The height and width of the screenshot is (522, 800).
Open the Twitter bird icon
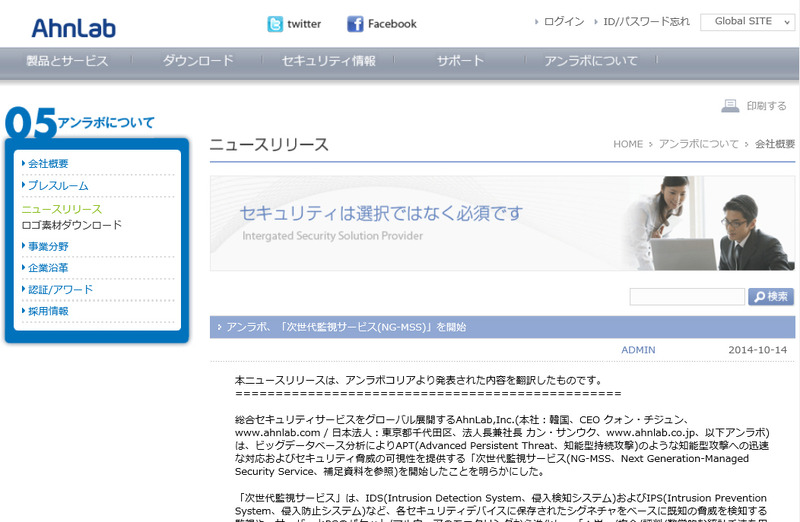tap(275, 24)
